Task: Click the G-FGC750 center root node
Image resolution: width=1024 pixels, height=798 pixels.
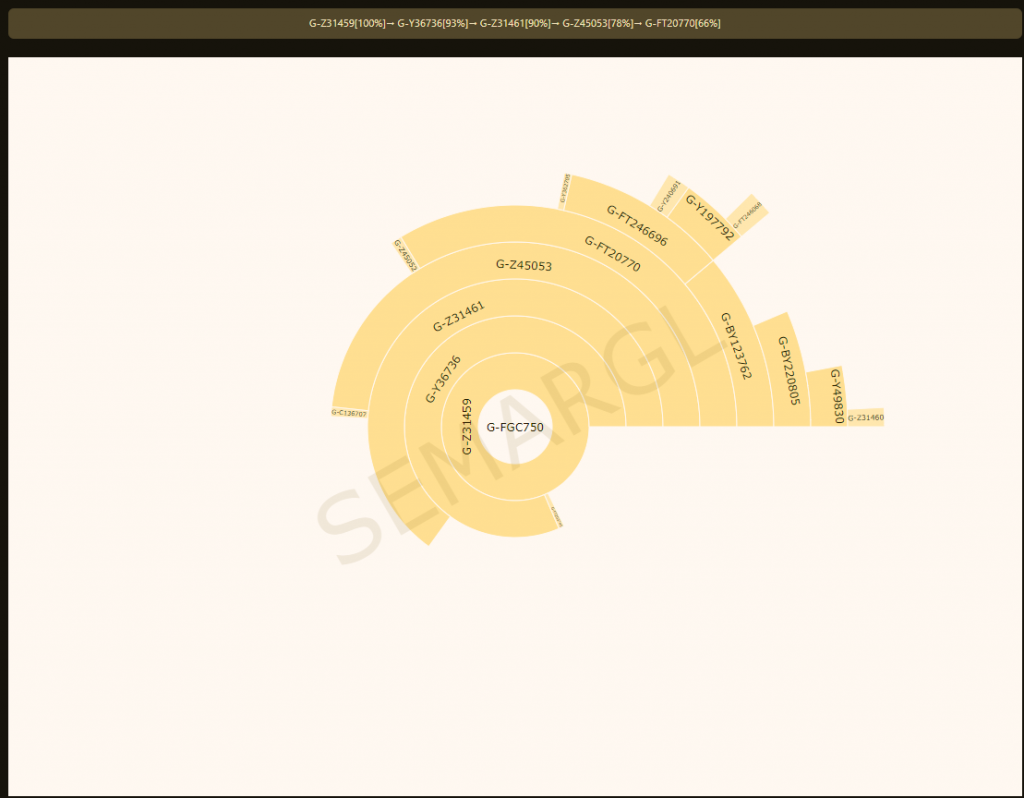Action: [x=515, y=427]
